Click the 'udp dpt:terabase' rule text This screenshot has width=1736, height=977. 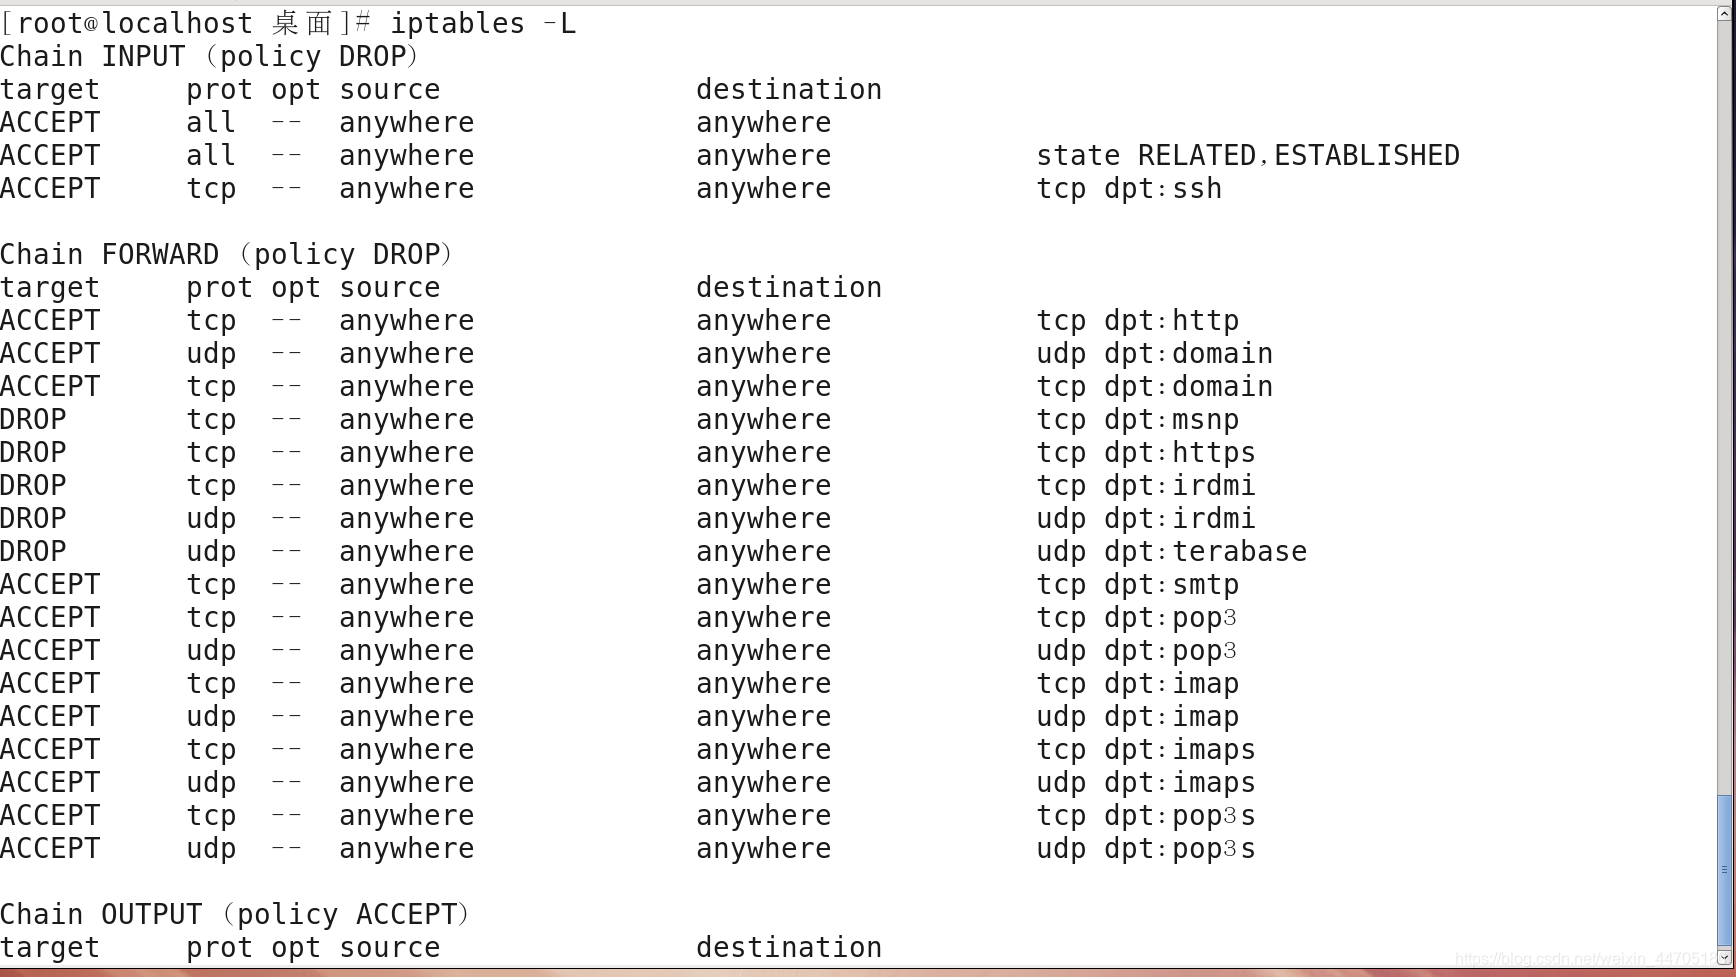click(1172, 551)
